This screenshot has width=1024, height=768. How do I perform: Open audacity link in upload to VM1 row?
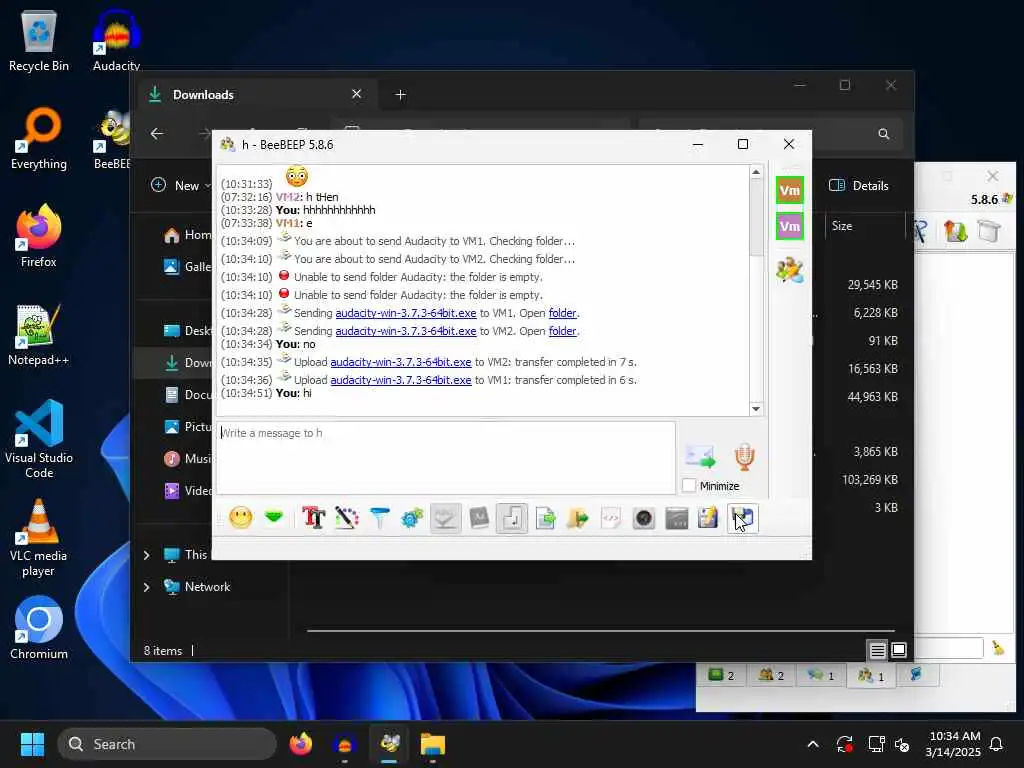(x=401, y=380)
